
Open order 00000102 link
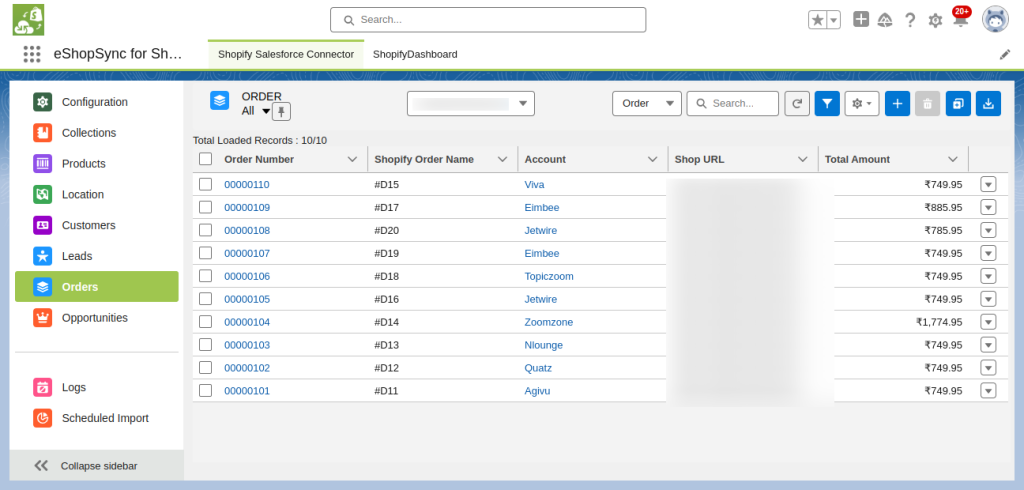pos(247,368)
